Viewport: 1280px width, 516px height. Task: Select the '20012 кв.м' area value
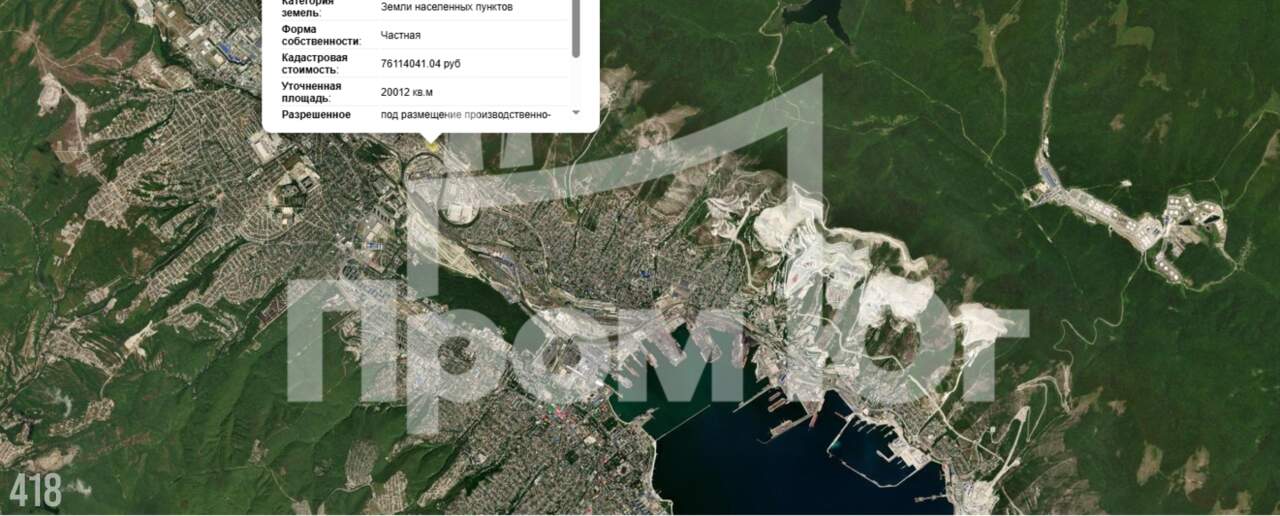[407, 91]
